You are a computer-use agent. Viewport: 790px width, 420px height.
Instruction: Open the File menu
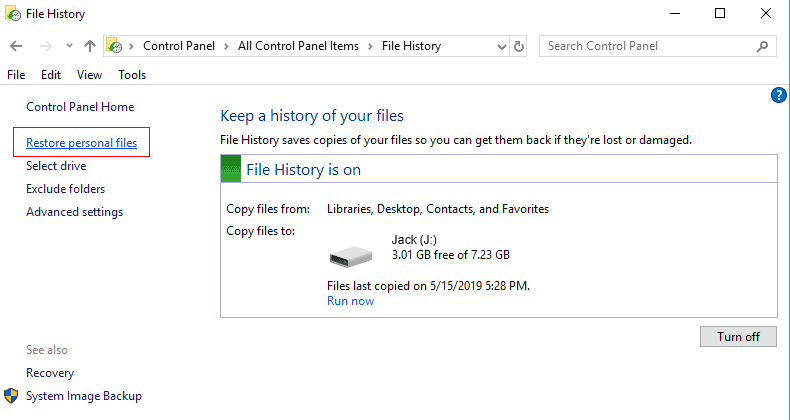[16, 75]
